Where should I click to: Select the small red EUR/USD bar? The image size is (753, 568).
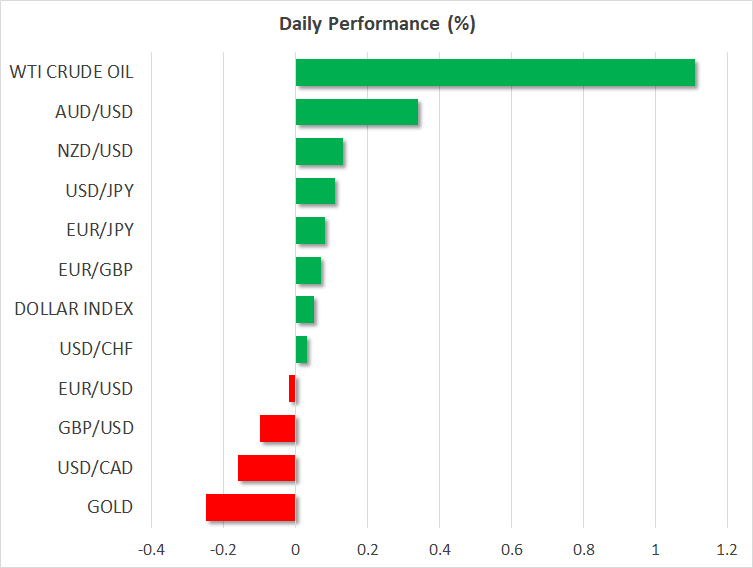click(292, 388)
